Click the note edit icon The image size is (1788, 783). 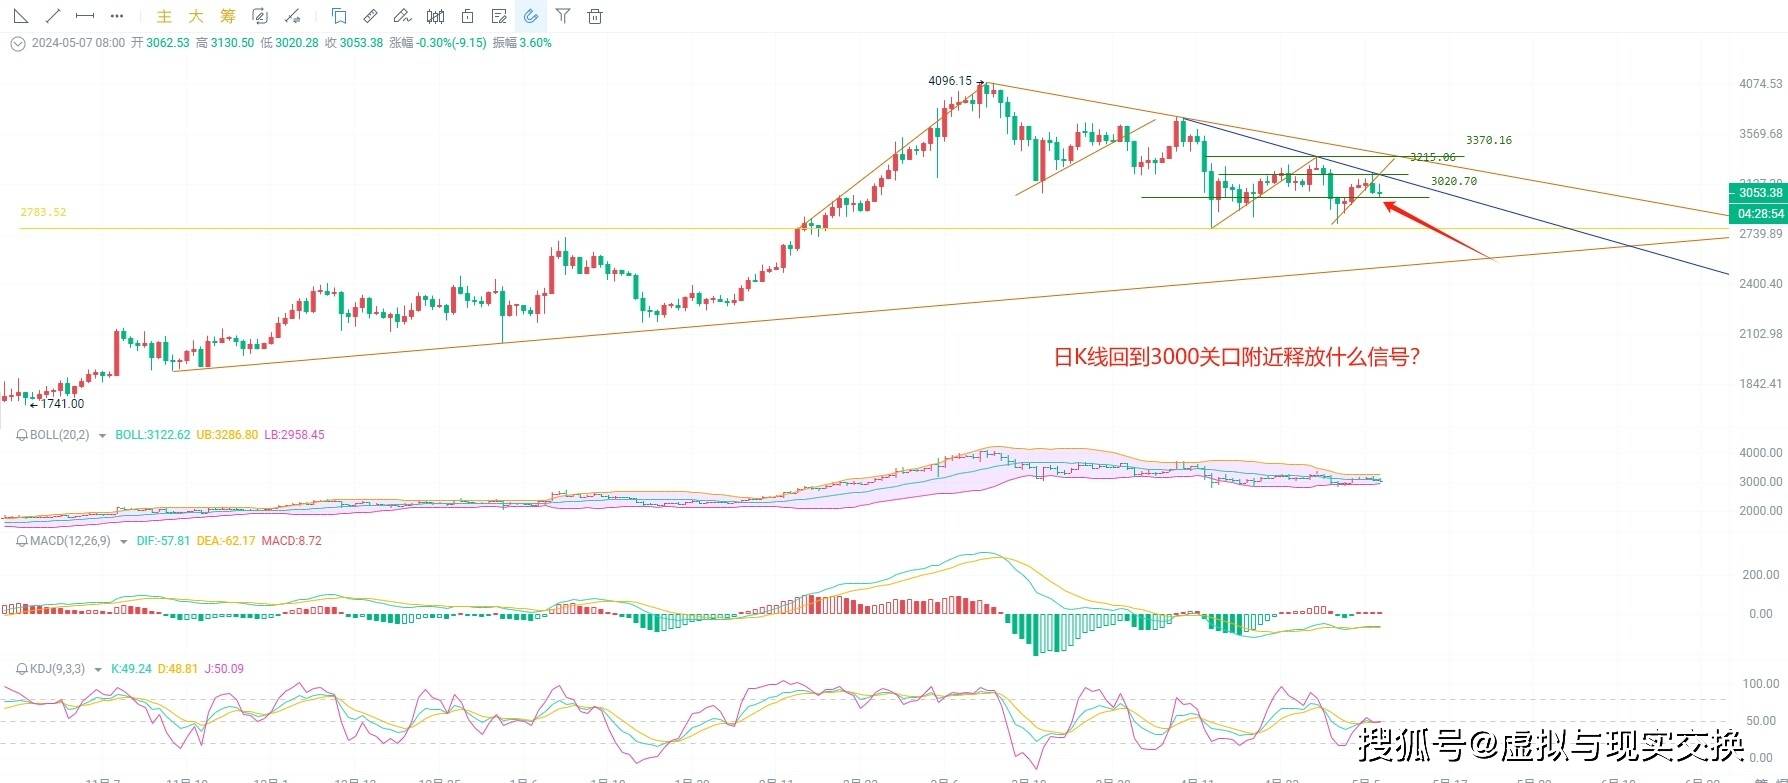[x=499, y=16]
